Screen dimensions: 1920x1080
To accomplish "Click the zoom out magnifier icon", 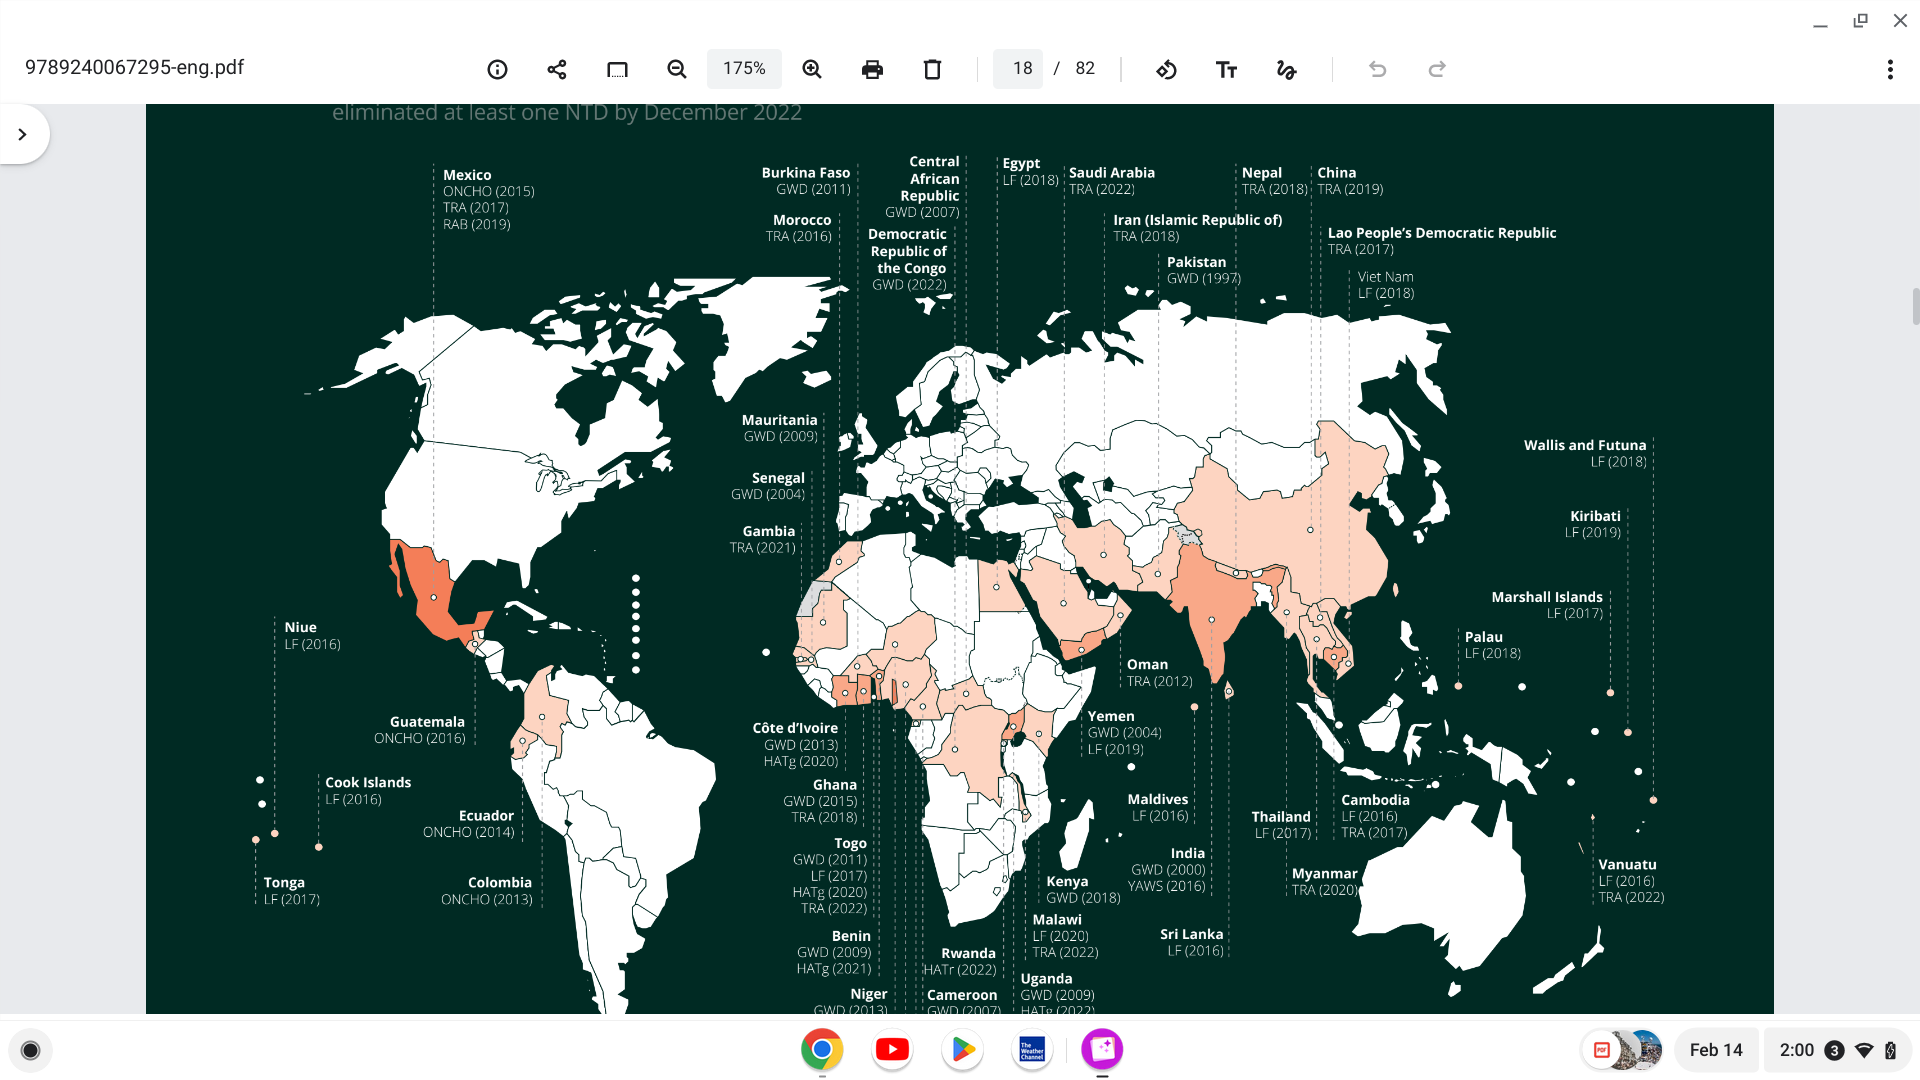I will [x=677, y=69].
